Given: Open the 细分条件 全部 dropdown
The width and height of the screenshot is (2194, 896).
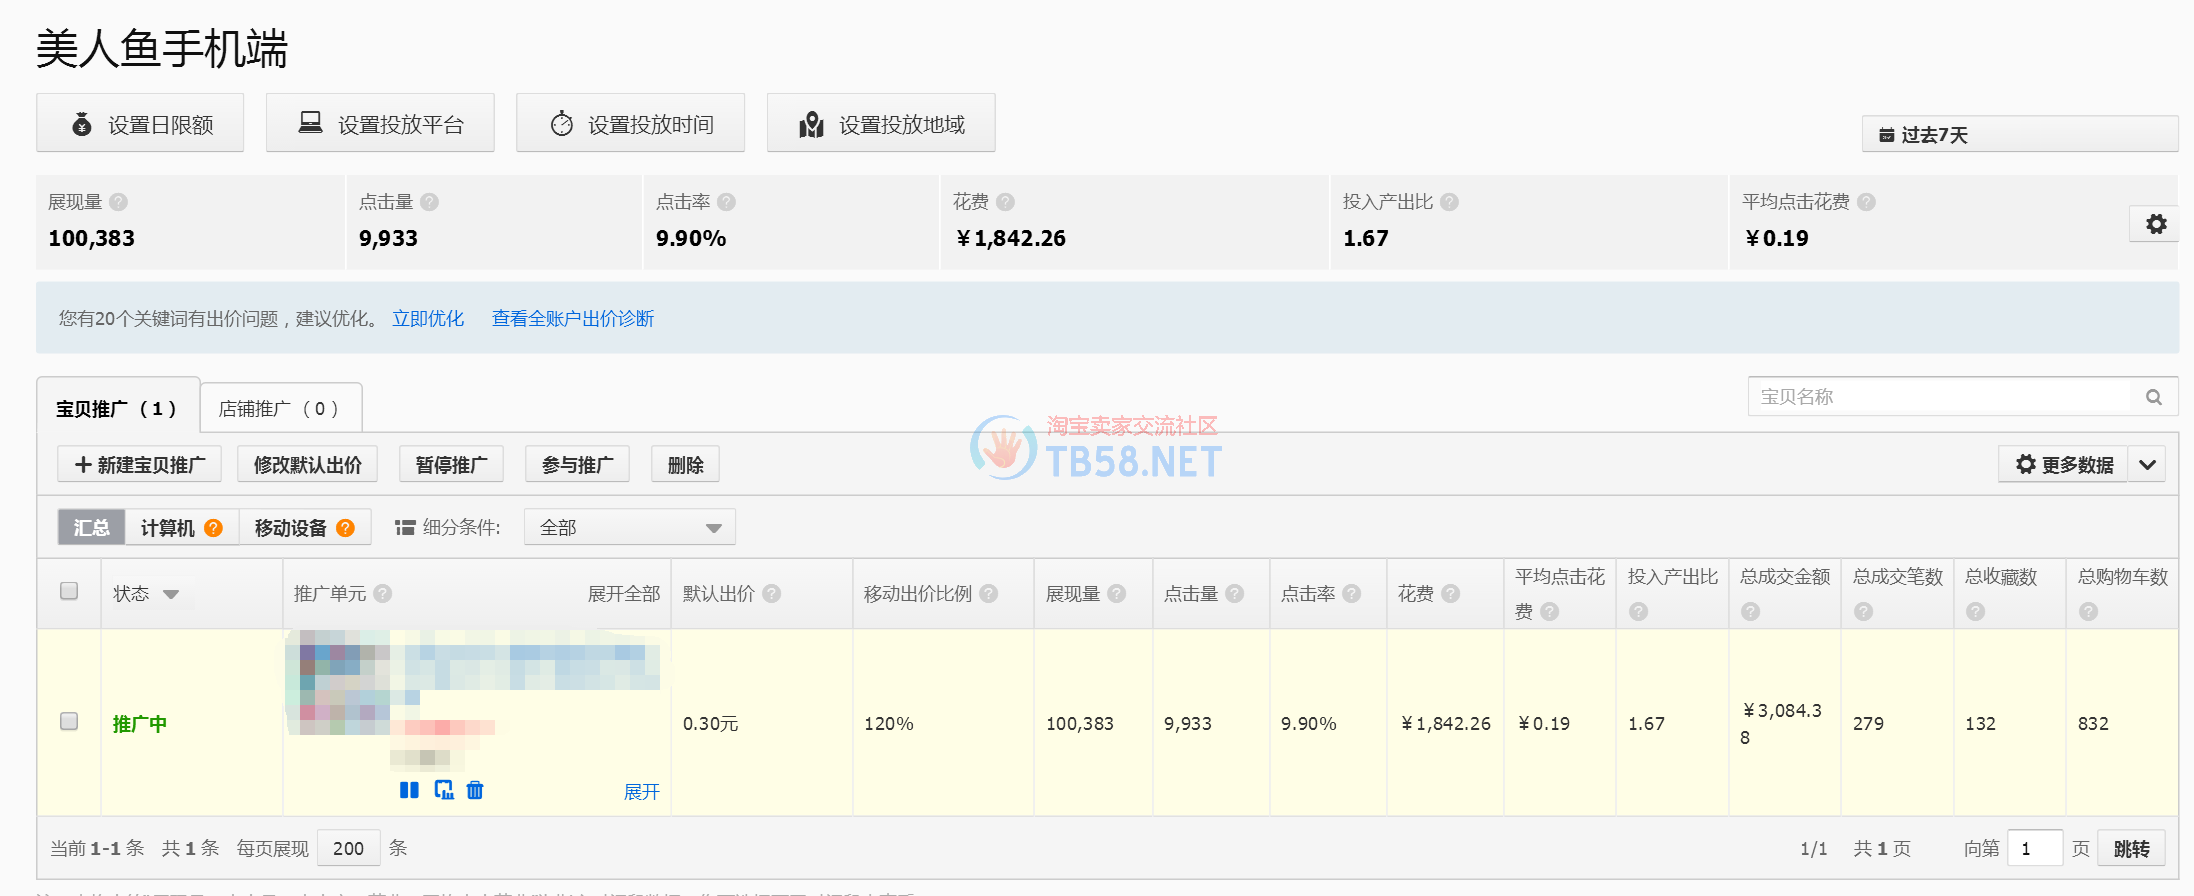Looking at the screenshot, I should pyautogui.click(x=629, y=527).
